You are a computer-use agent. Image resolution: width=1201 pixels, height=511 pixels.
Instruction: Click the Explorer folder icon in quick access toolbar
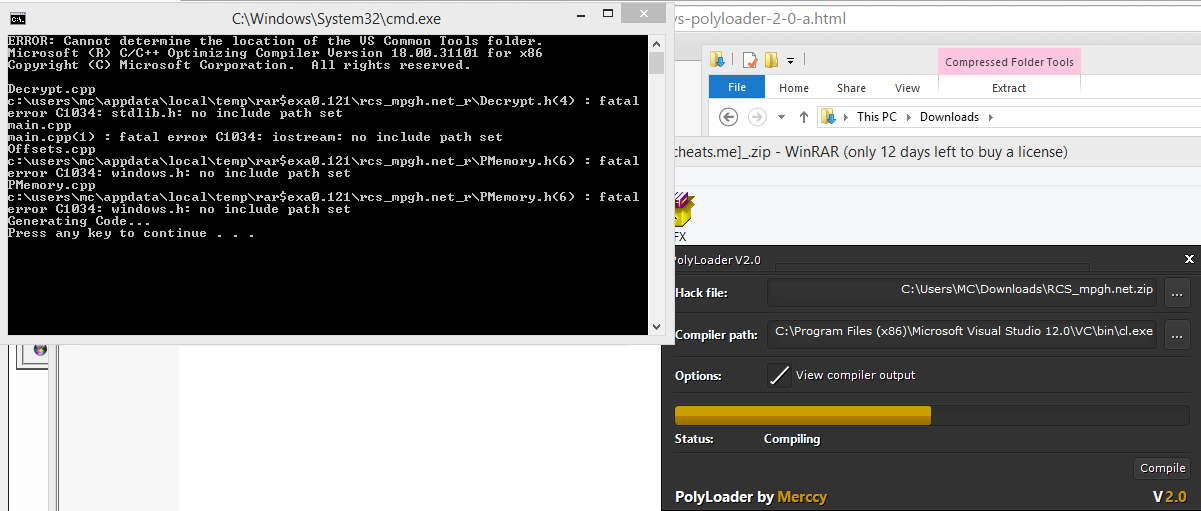(x=717, y=60)
